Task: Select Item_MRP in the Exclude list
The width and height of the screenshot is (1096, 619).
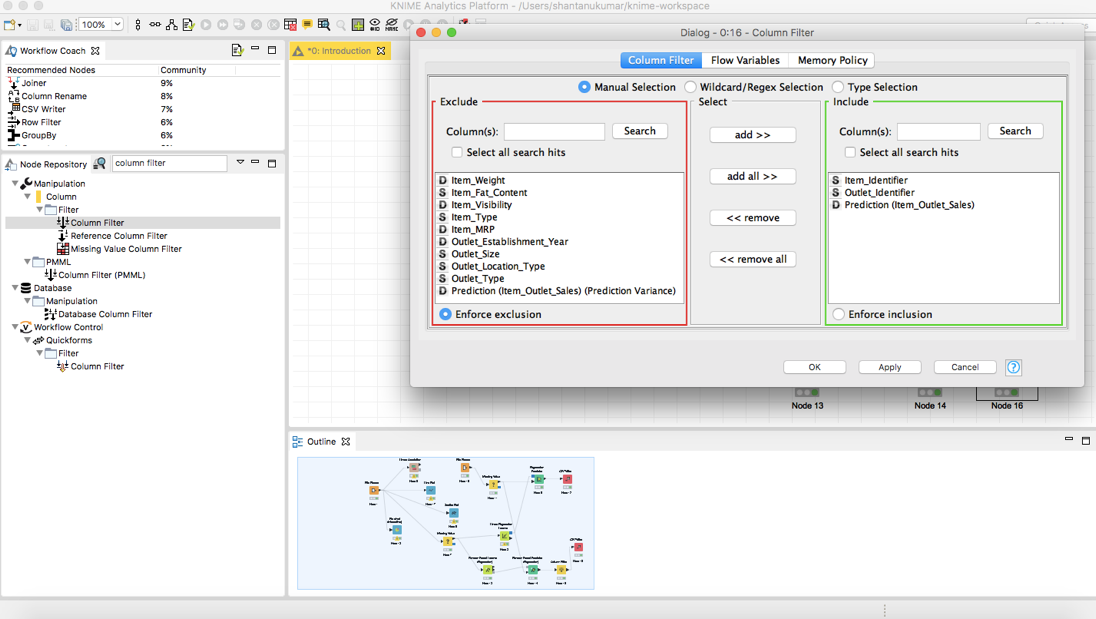Action: pos(472,229)
